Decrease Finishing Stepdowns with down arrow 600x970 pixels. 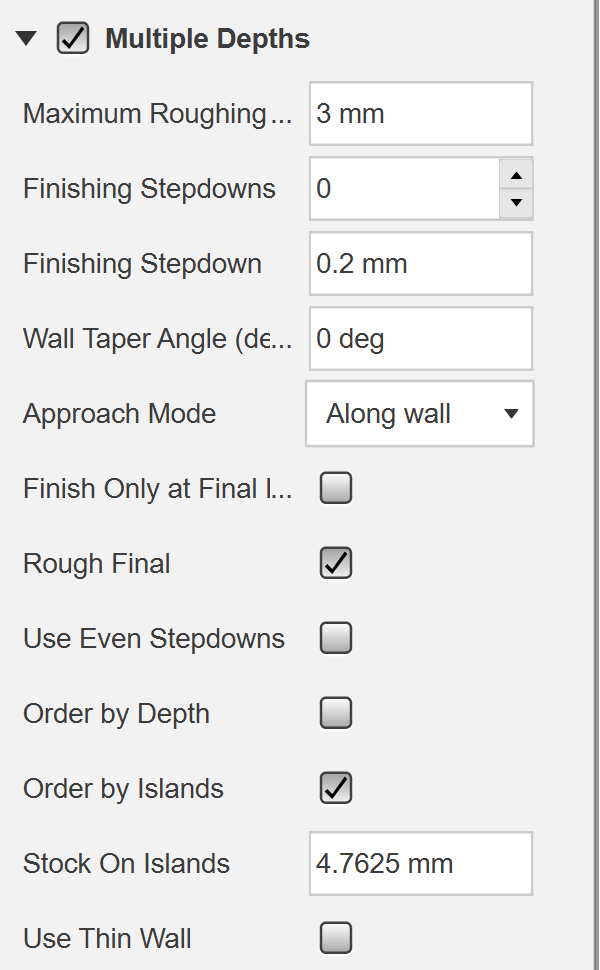point(515,202)
